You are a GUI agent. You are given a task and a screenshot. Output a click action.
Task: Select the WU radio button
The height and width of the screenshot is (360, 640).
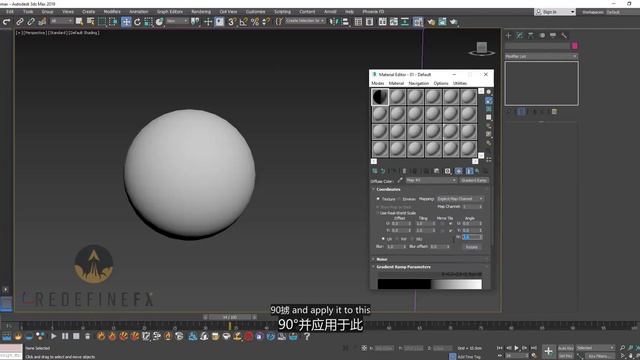pyautogui.click(x=412, y=239)
